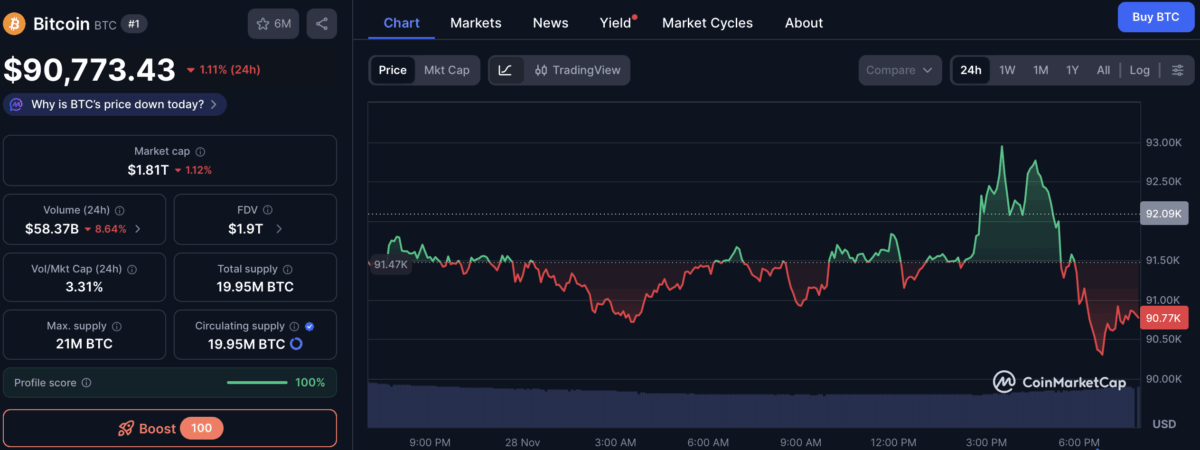Open Max. supply info icon
The width and height of the screenshot is (1200, 450).
[117, 326]
